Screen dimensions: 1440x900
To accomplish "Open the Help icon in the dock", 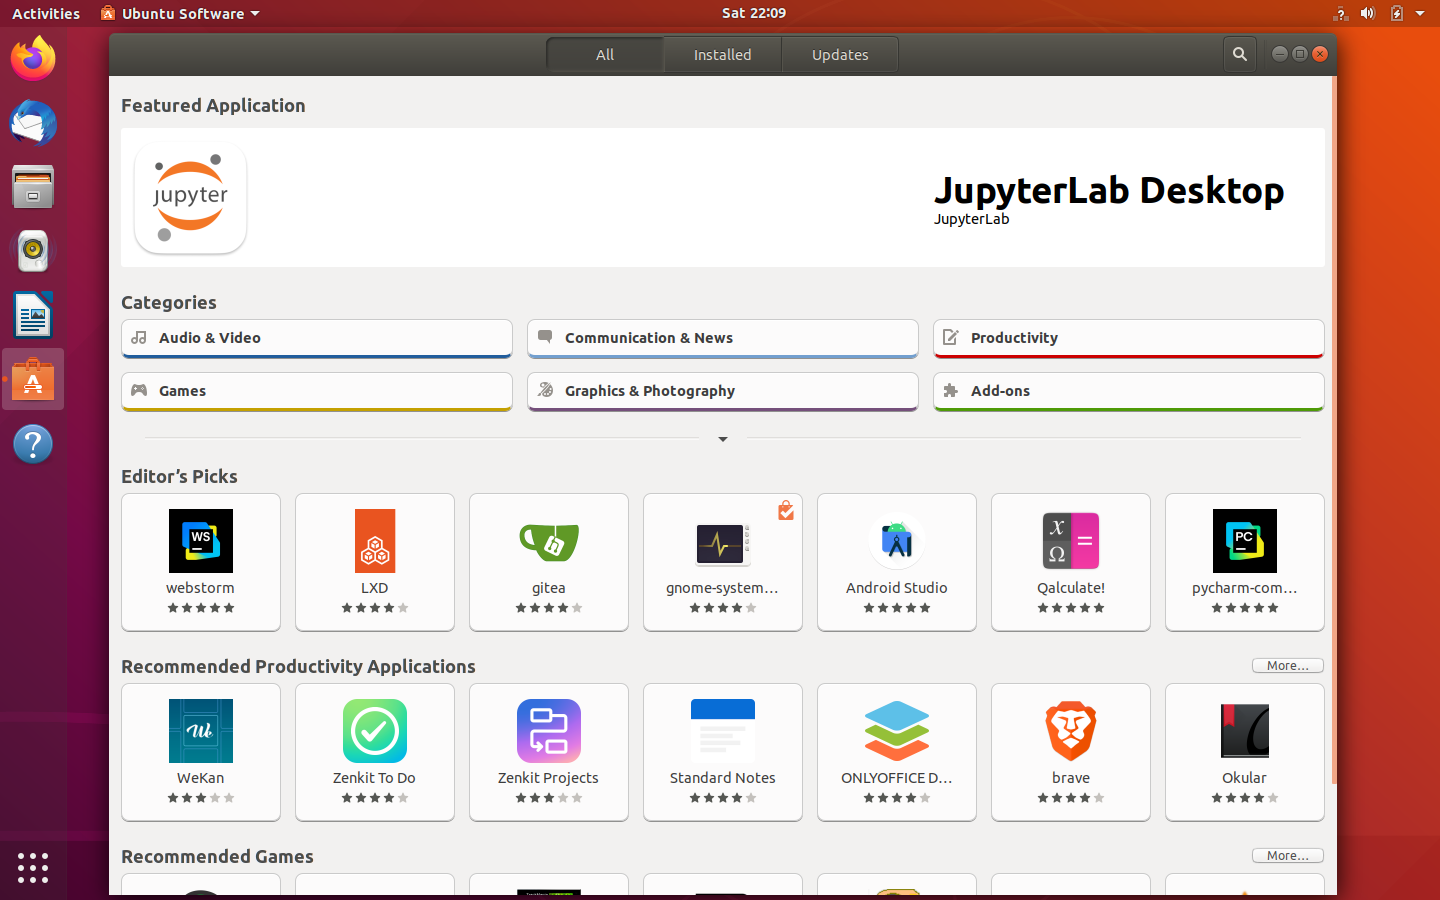I will (x=33, y=444).
